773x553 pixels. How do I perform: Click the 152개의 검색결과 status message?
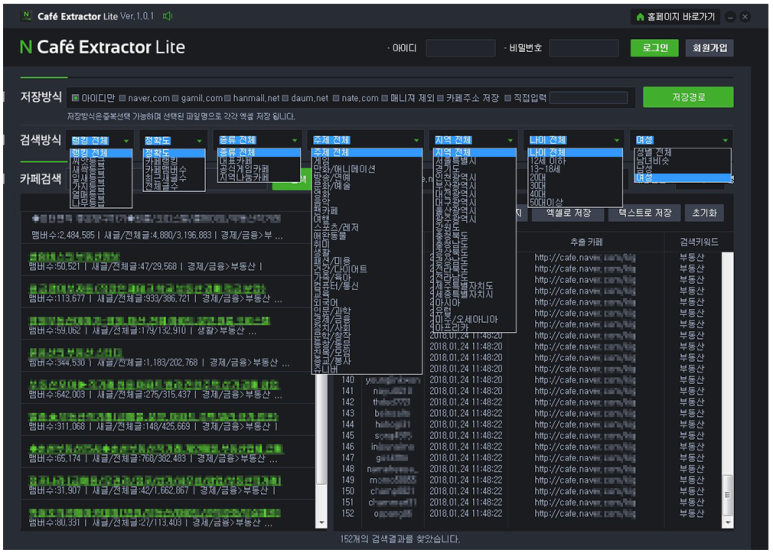click(400, 539)
